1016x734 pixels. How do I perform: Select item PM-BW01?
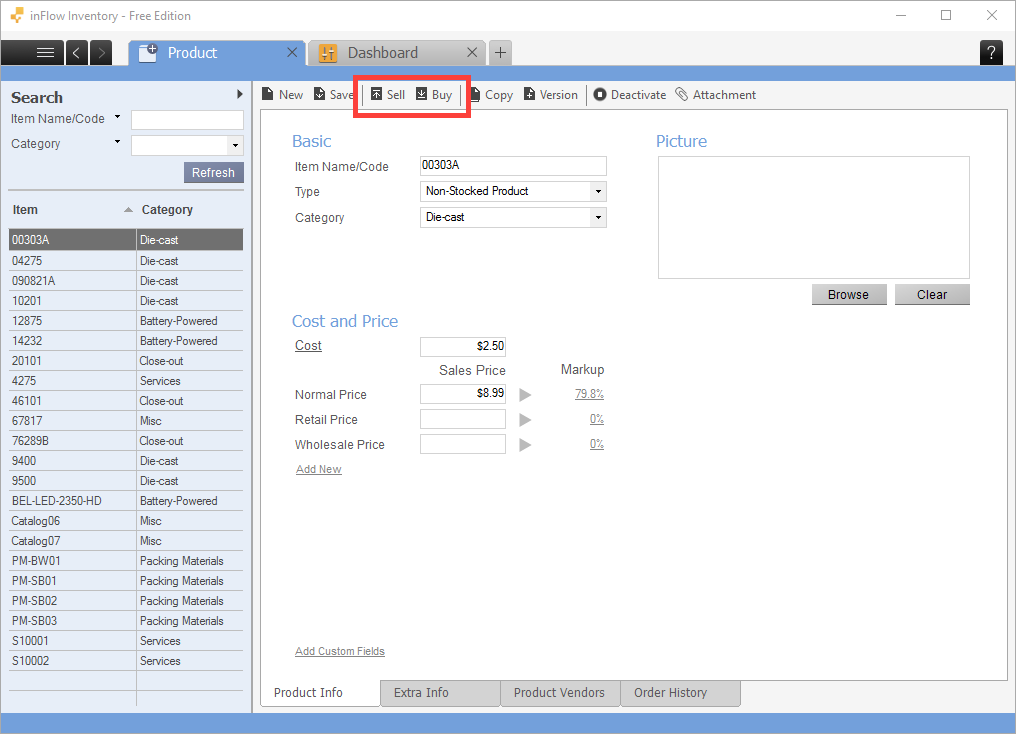tap(126, 560)
